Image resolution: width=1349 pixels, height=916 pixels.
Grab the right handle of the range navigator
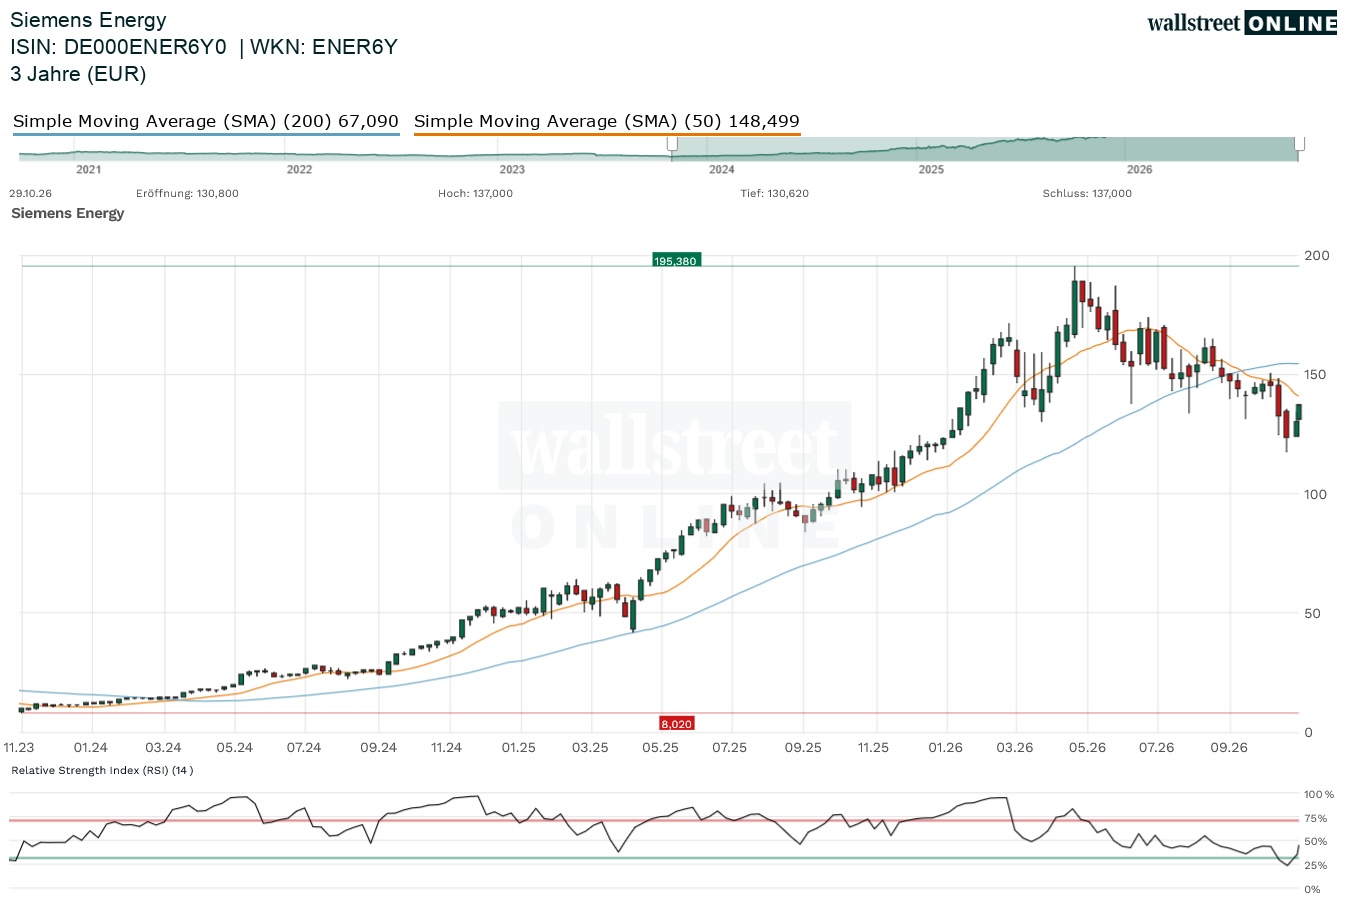[x=1300, y=146]
